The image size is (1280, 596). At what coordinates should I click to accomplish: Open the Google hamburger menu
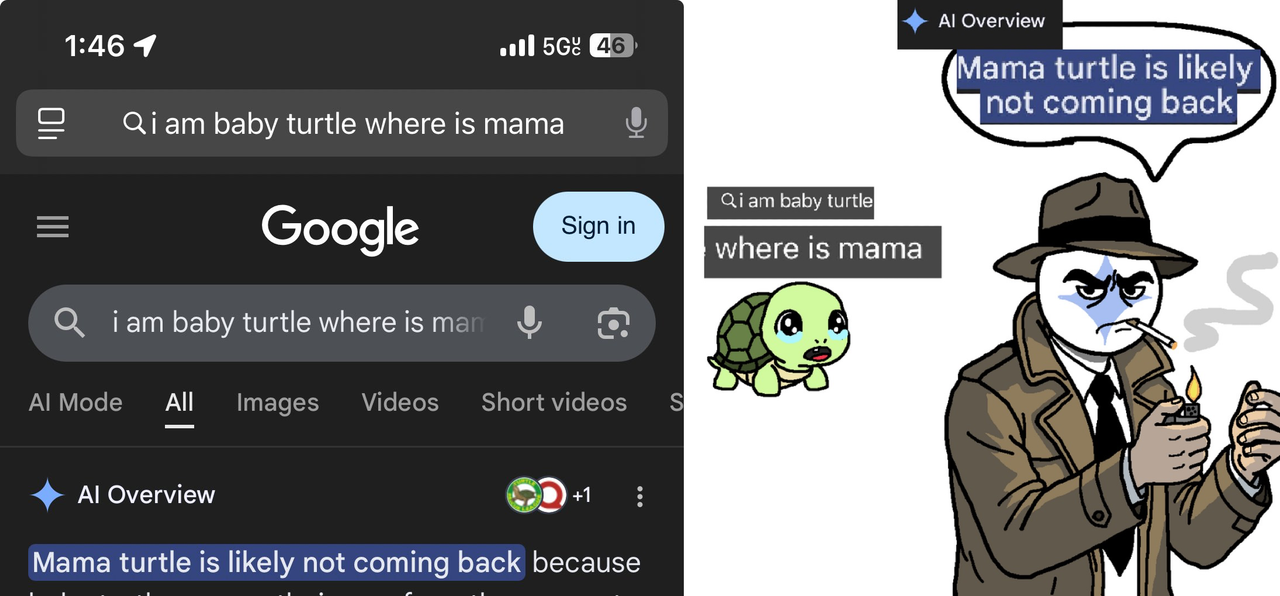pos(53,227)
